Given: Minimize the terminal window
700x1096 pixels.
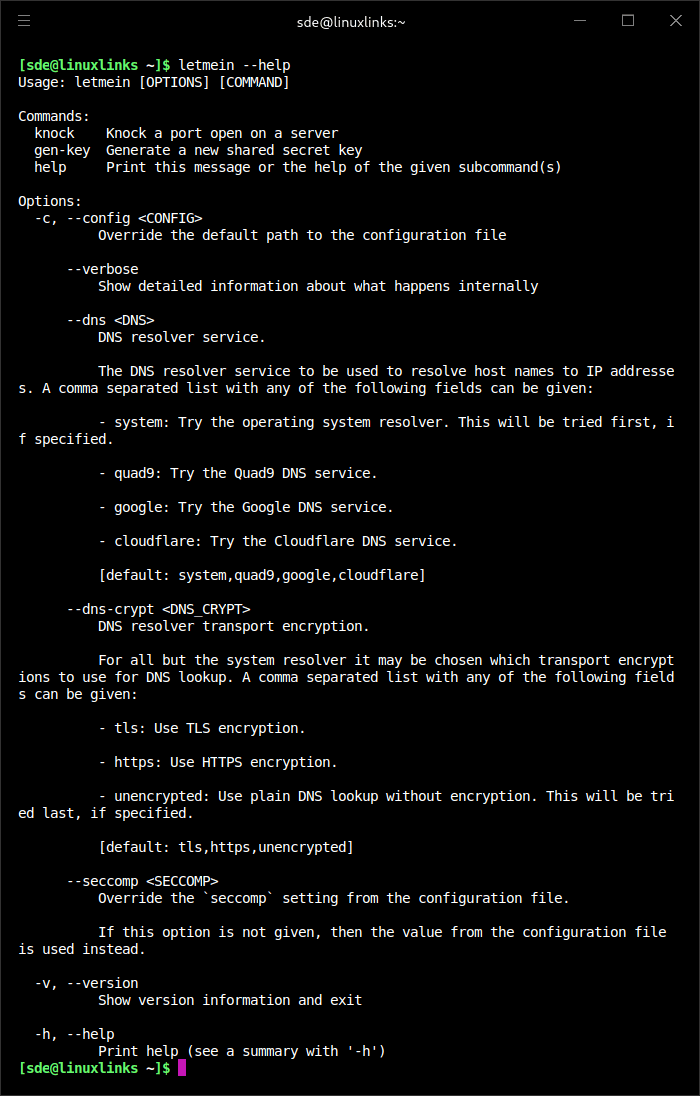Looking at the screenshot, I should (x=579, y=20).
